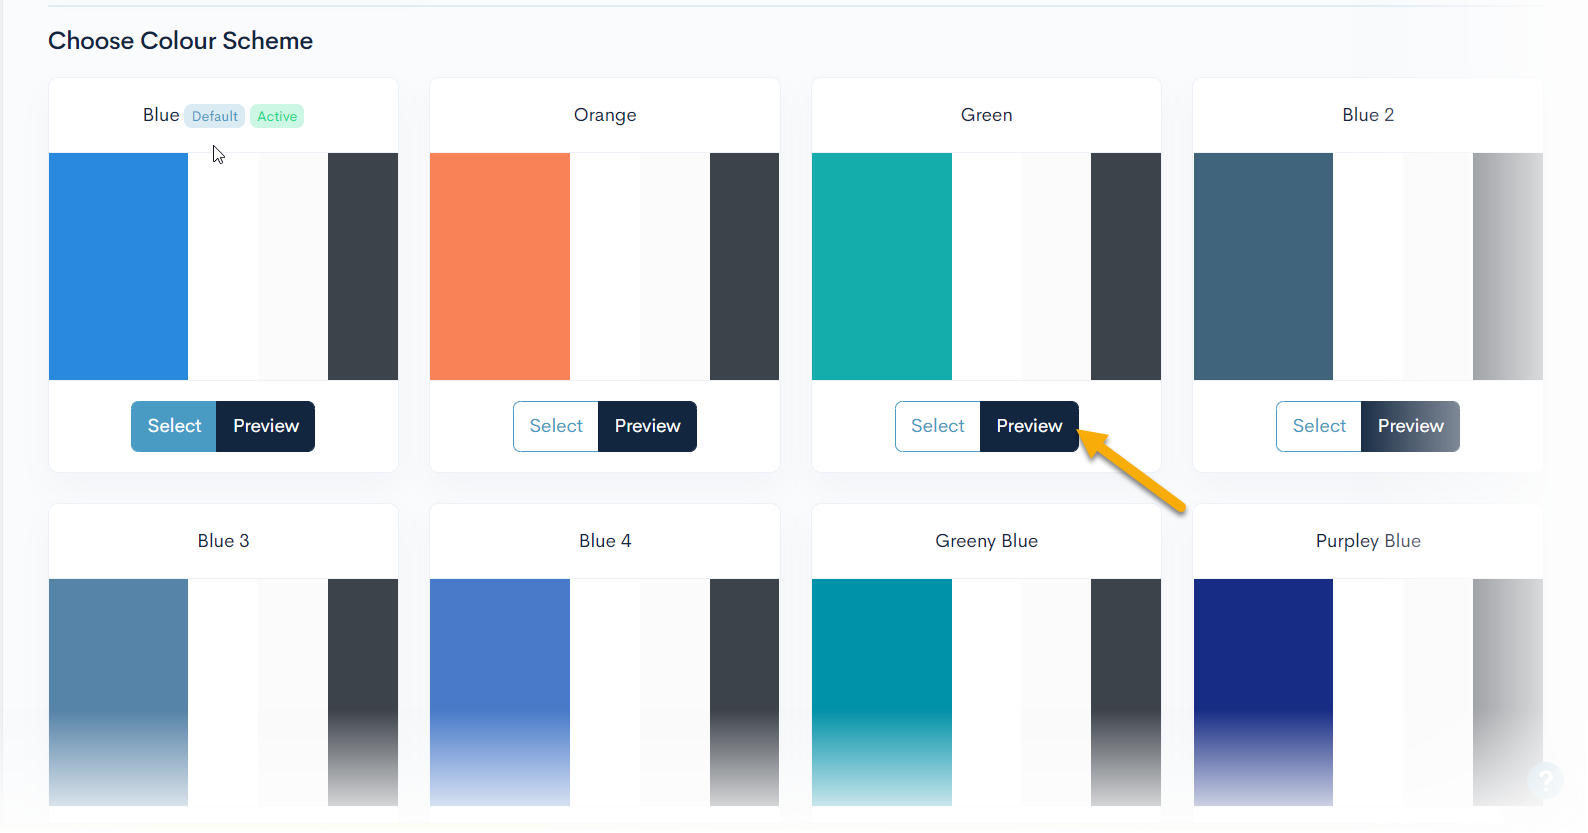1588x833 pixels.
Task: Click the Blue 2 slate colour swatch
Action: 1263,266
